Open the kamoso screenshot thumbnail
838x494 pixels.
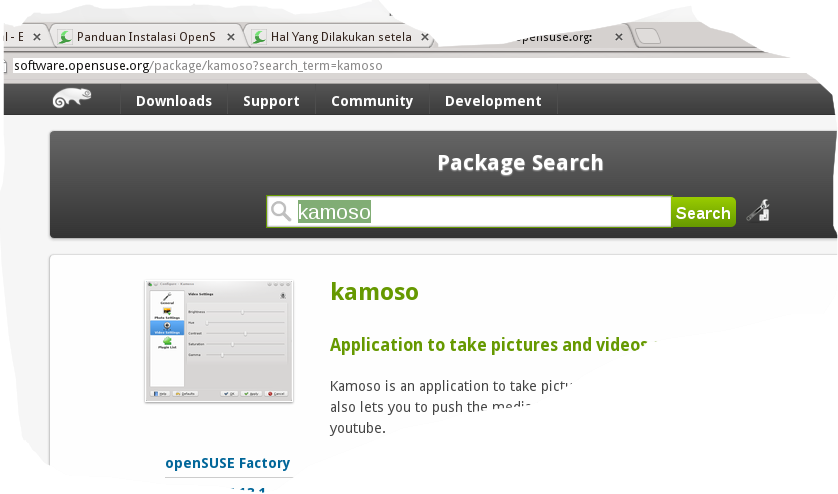[219, 341]
